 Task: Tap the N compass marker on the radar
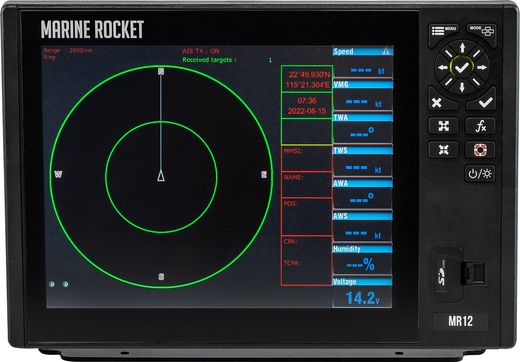click(161, 71)
